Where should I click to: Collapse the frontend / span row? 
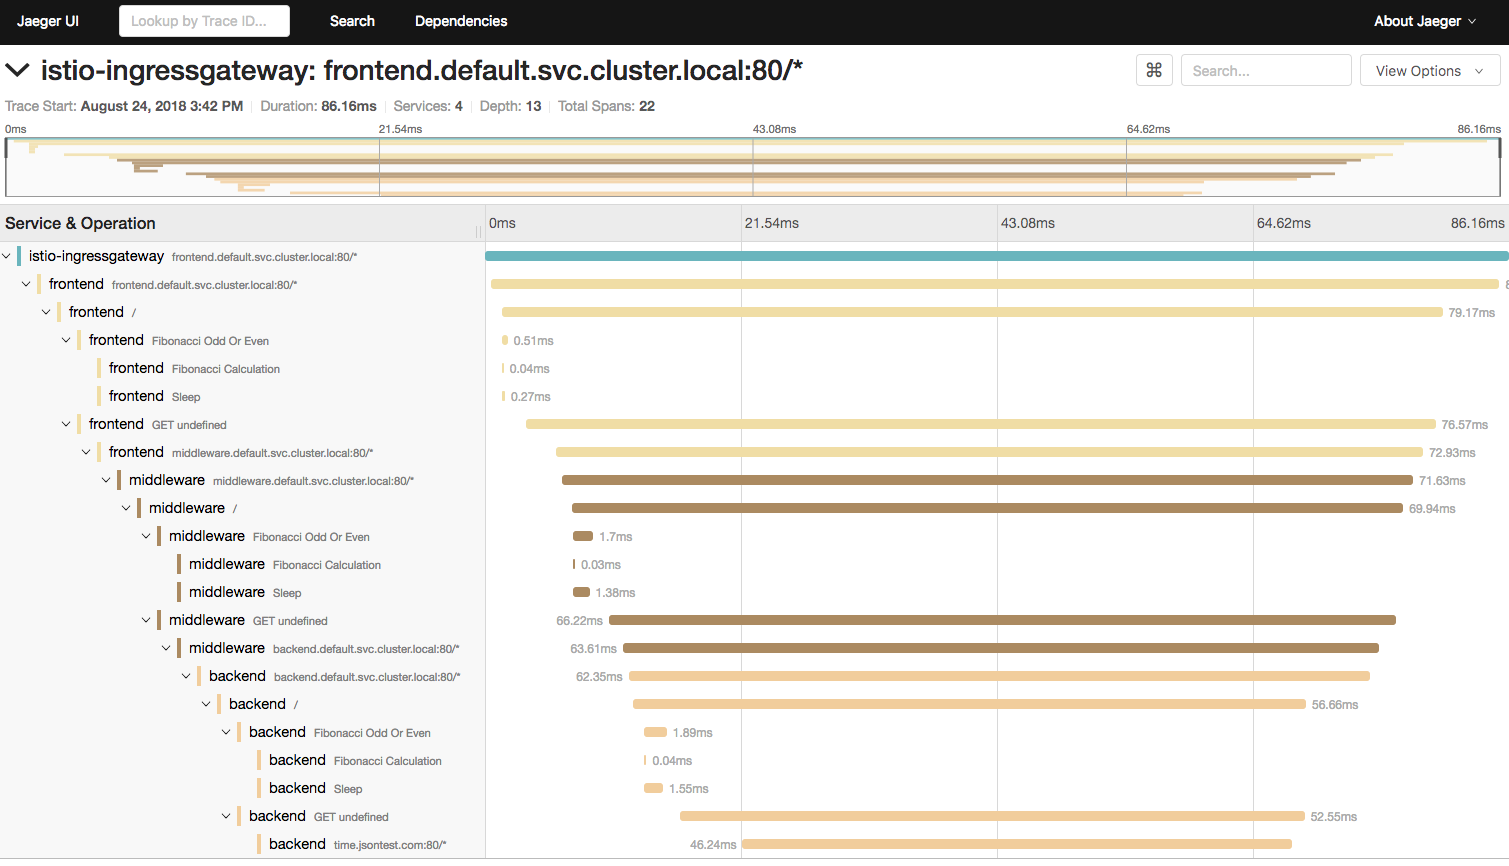[x=47, y=312]
